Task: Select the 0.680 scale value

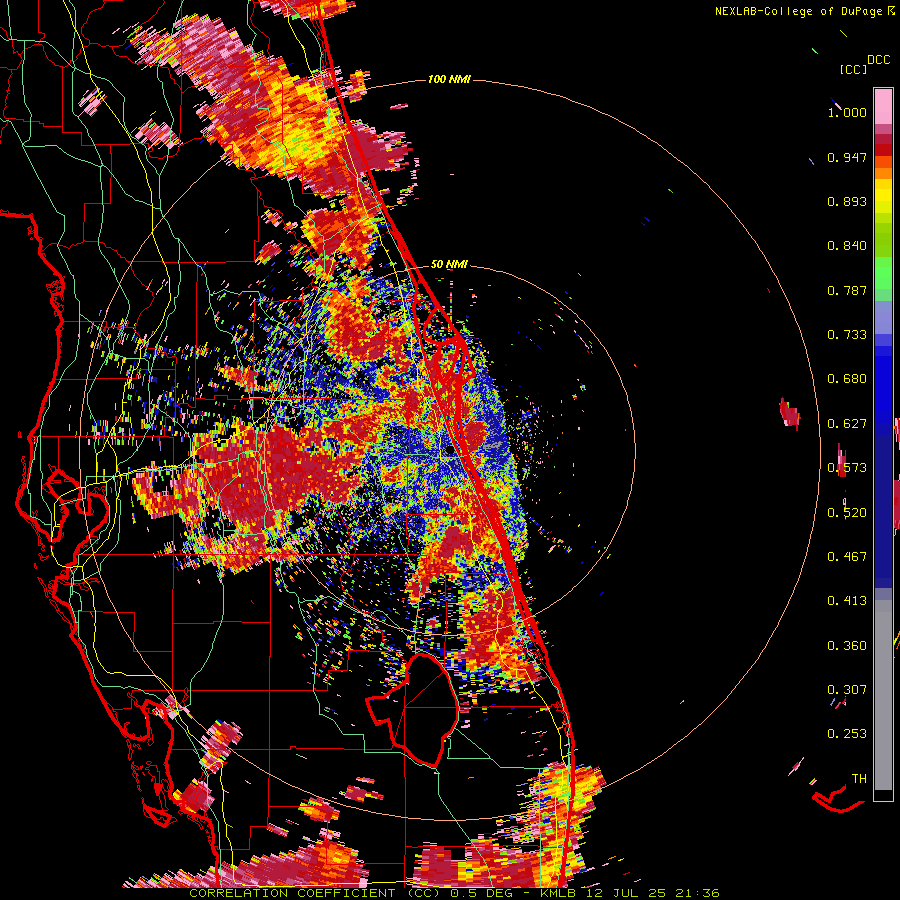Action: [x=847, y=379]
